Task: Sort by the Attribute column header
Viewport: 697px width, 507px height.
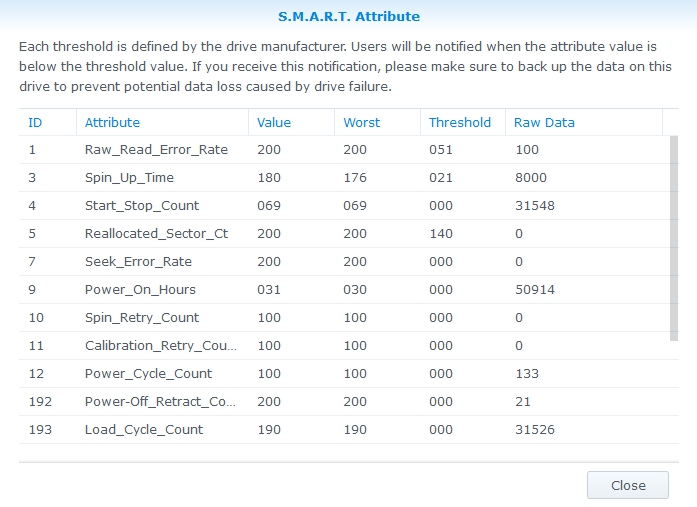Action: [x=112, y=122]
